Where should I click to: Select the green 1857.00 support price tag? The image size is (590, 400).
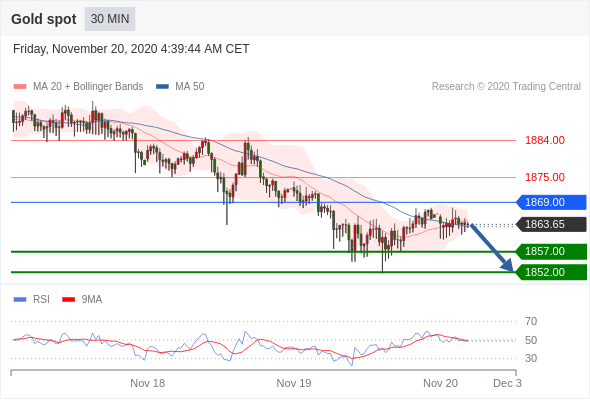point(551,251)
